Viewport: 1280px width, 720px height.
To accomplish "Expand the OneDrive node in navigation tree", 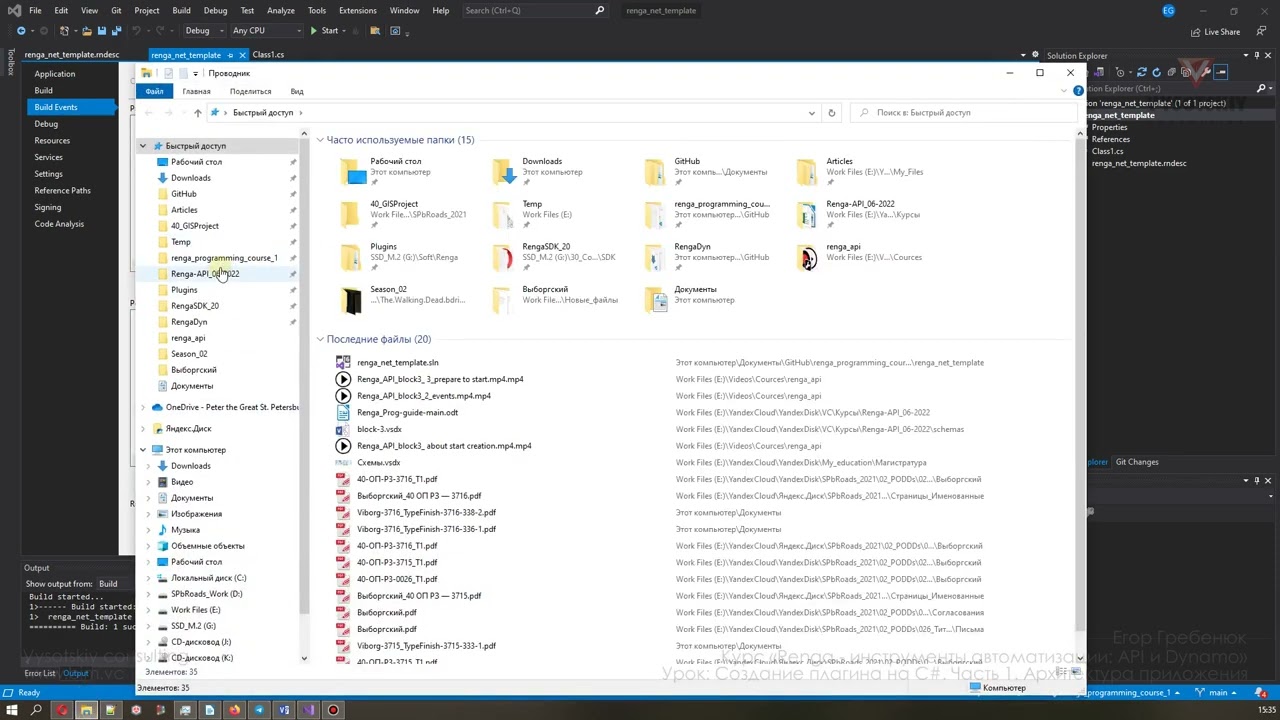I will 143,407.
